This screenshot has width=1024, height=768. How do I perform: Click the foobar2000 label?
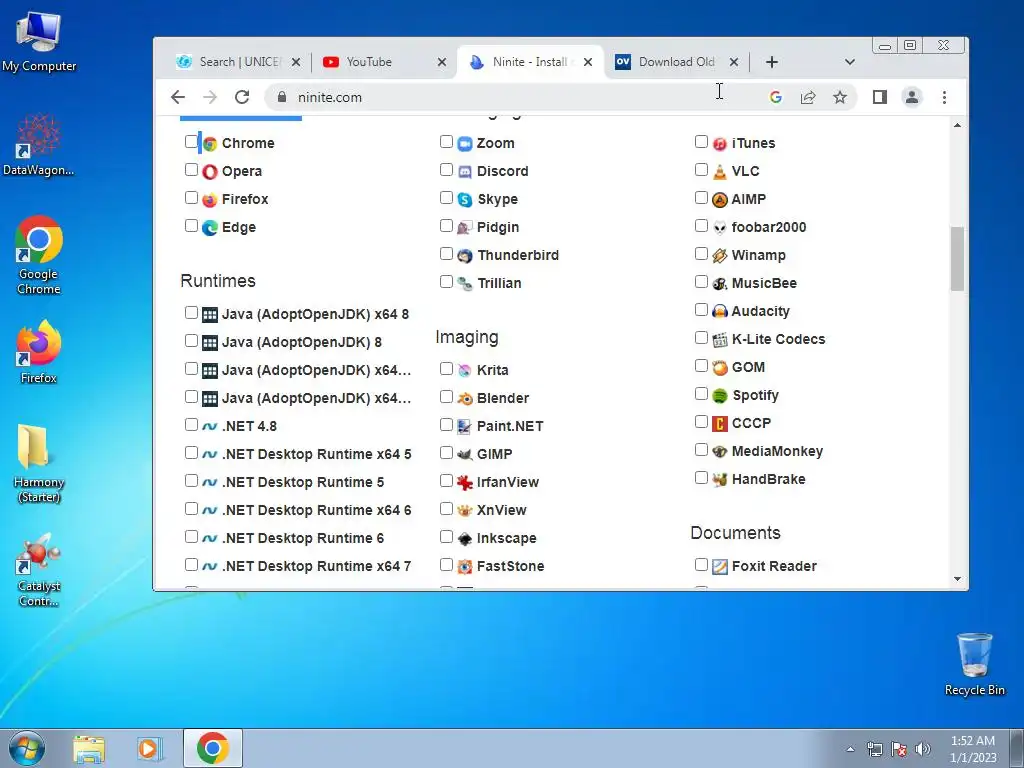(x=769, y=227)
